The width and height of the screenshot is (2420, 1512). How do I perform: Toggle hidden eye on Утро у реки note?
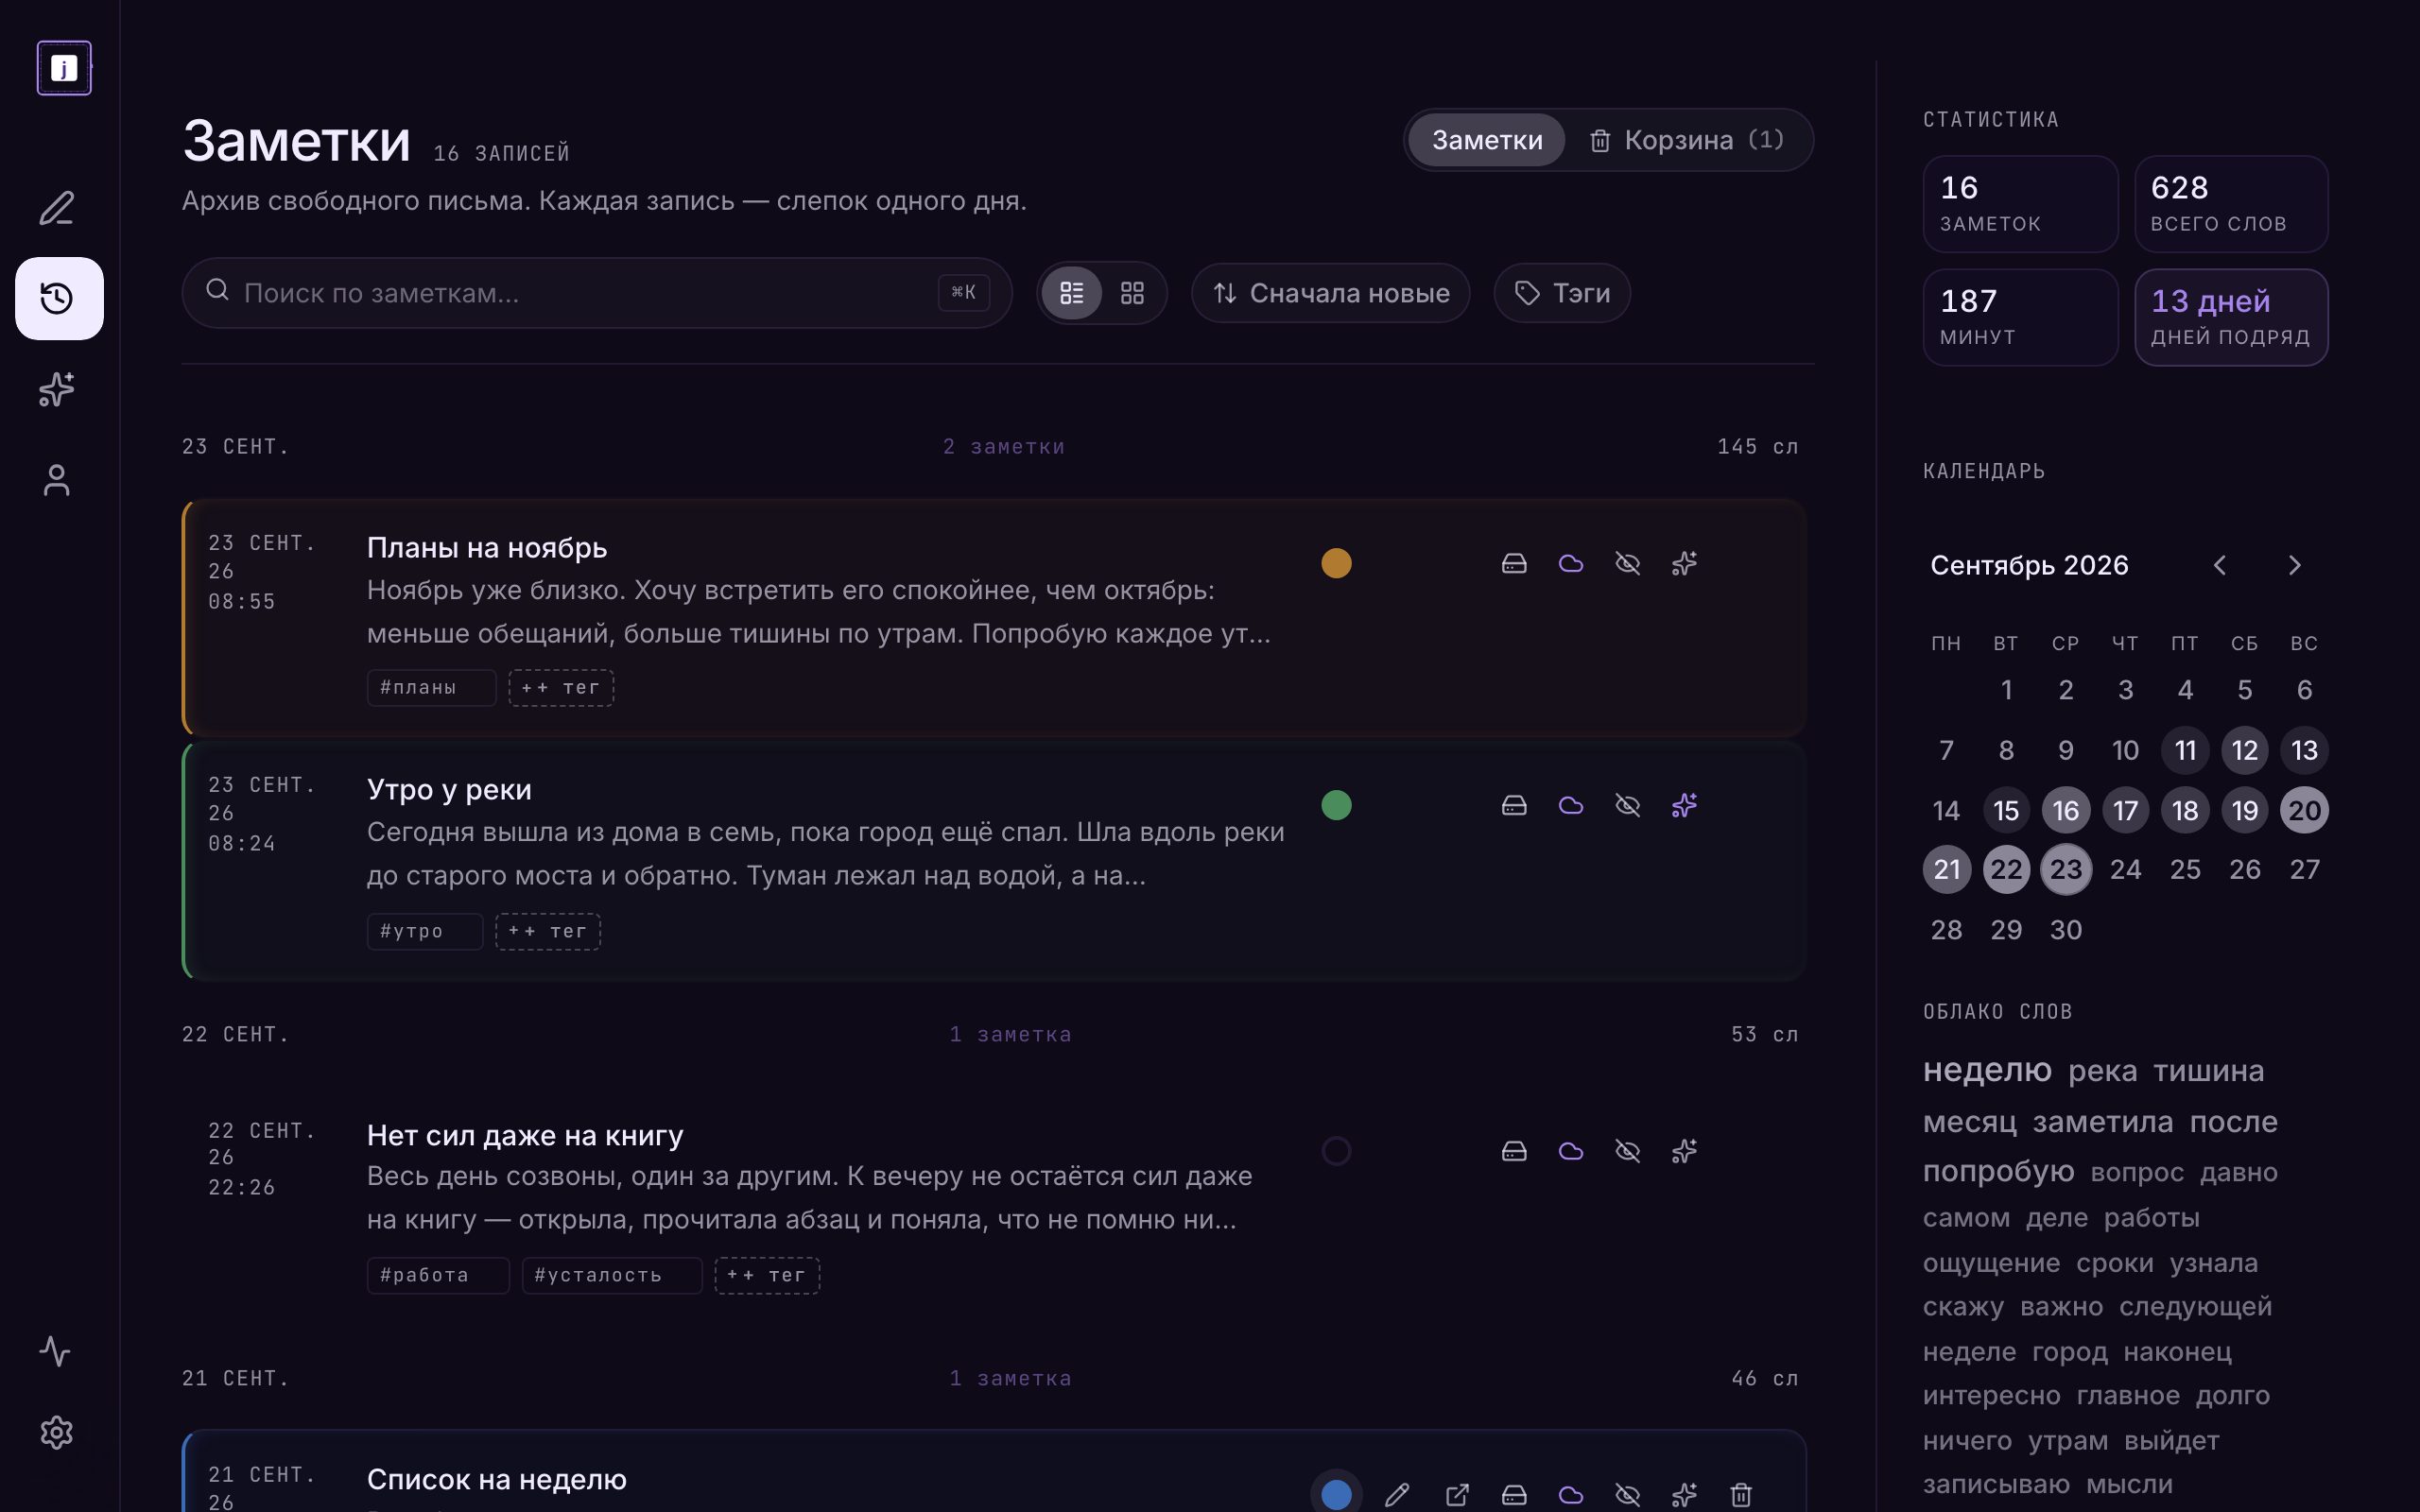pos(1628,805)
